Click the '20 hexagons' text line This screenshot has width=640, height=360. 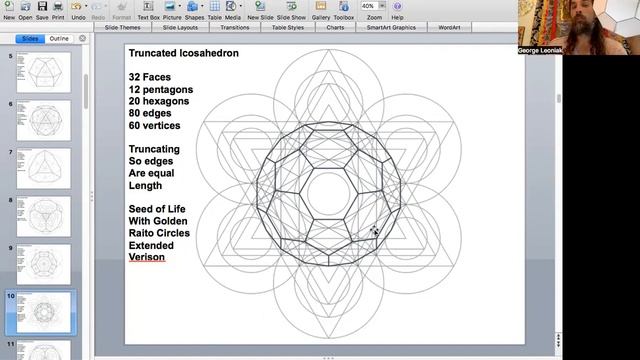pyautogui.click(x=159, y=101)
